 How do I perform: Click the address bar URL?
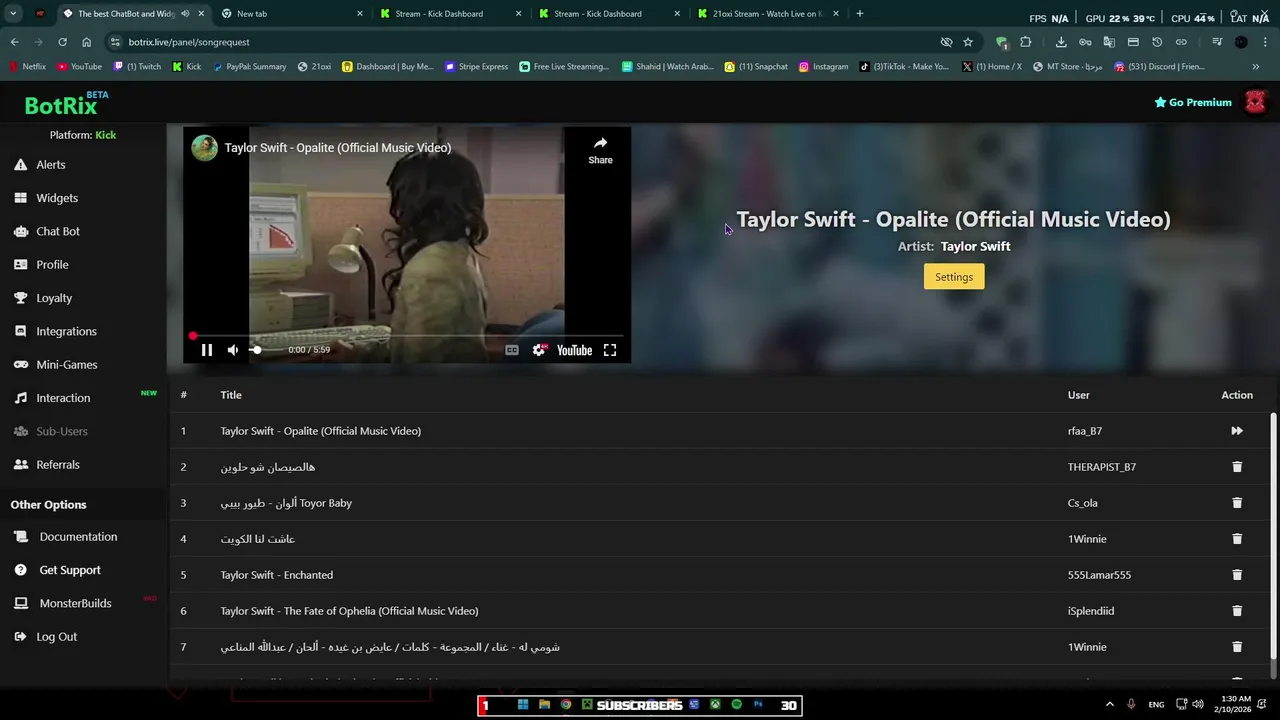coord(189,42)
